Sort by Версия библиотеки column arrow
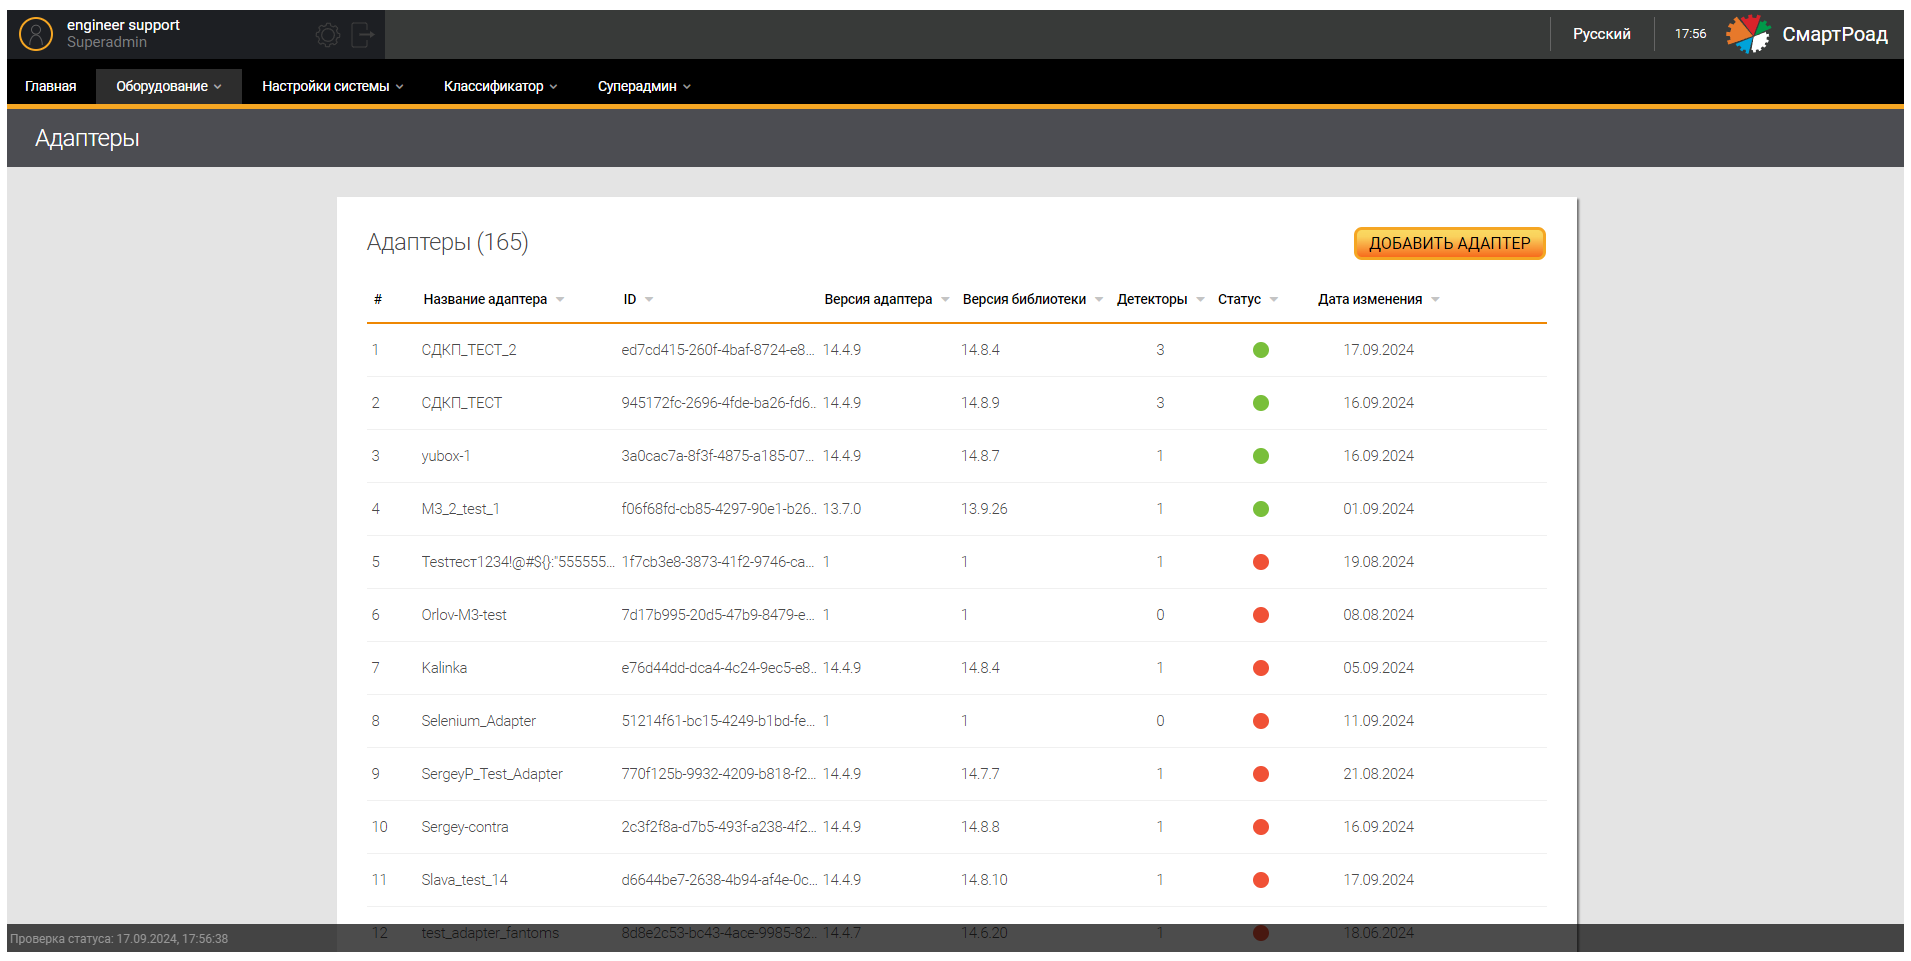Image resolution: width=1911 pixels, height=961 pixels. click(x=1099, y=300)
